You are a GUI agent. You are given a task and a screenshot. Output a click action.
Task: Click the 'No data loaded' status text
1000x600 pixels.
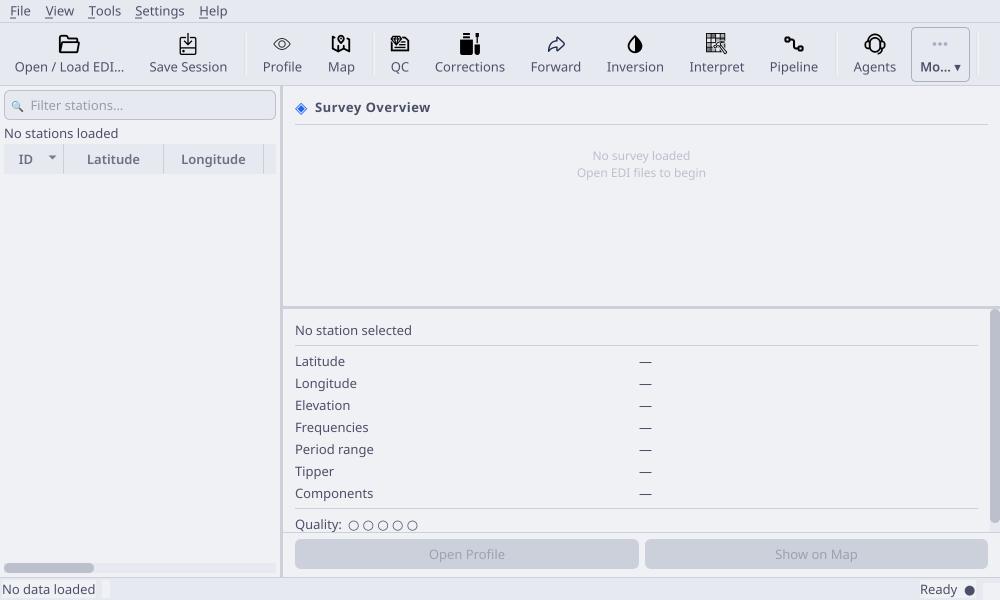tap(49, 590)
